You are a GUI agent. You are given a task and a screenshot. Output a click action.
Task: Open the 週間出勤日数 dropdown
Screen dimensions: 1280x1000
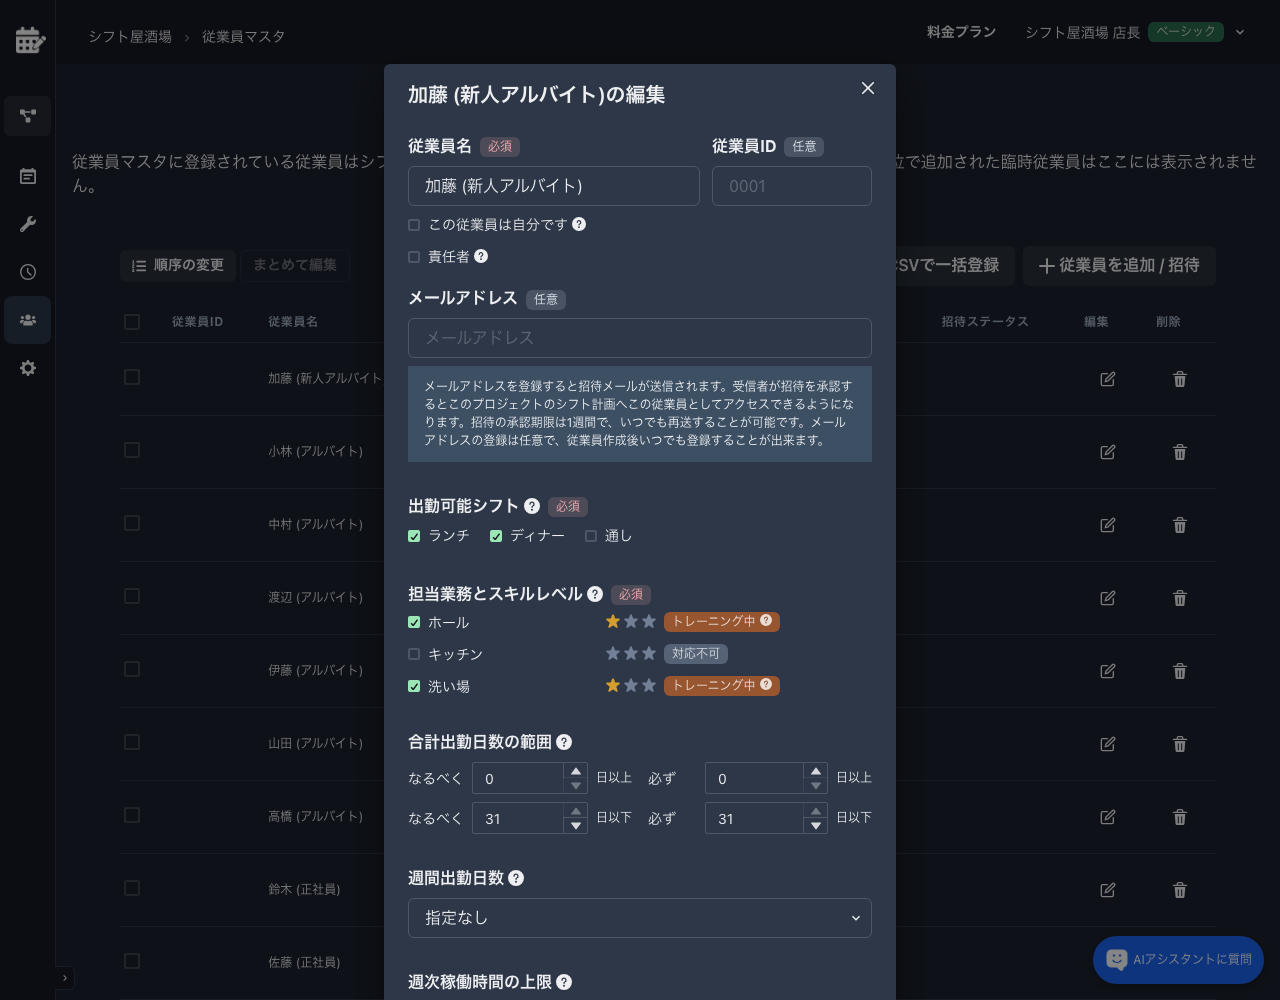640,918
